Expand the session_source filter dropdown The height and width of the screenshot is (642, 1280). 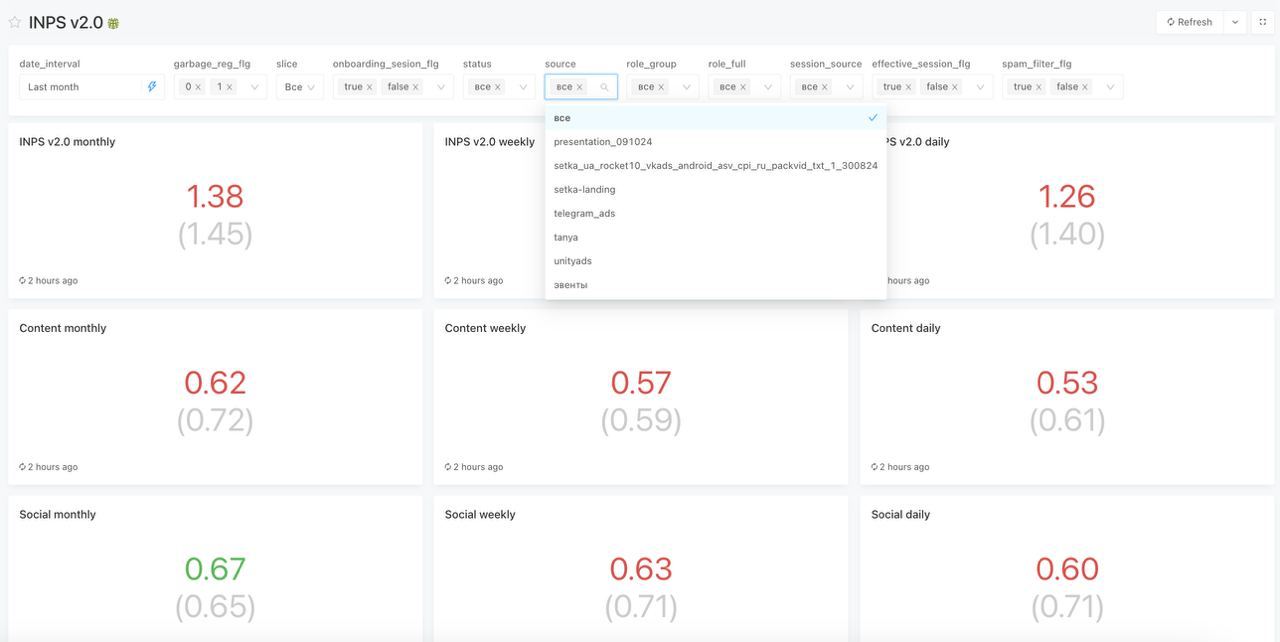point(850,87)
